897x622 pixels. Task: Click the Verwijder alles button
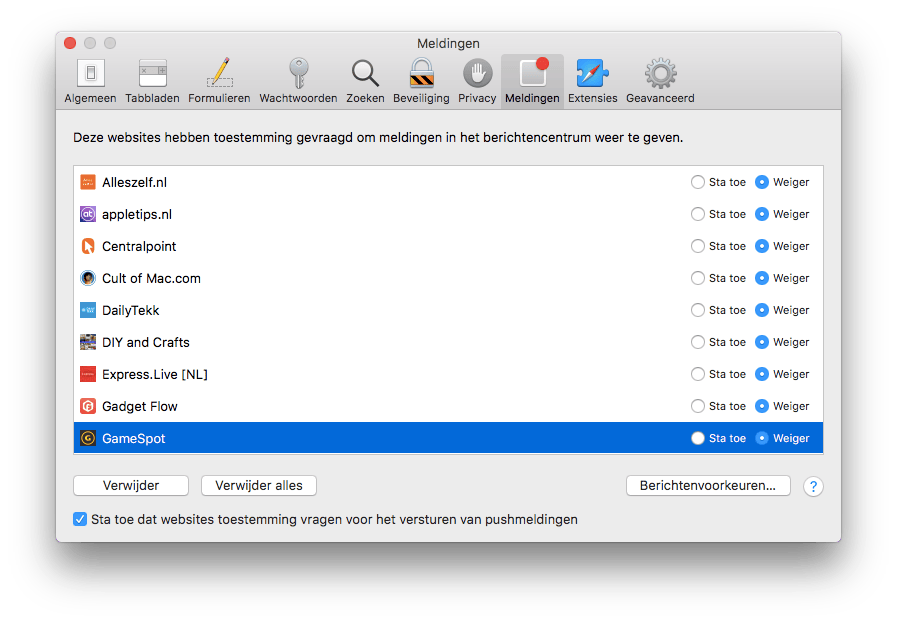coord(259,485)
